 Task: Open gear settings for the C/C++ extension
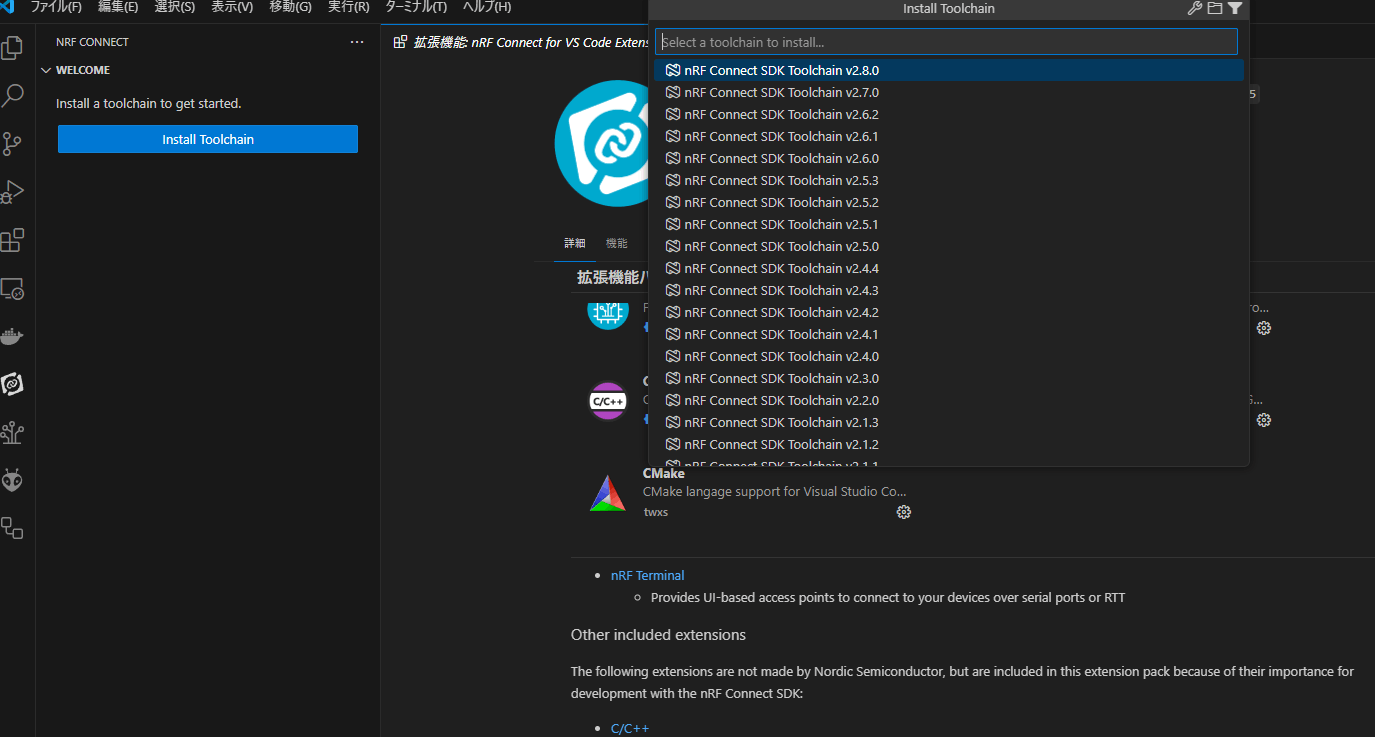click(x=1264, y=420)
